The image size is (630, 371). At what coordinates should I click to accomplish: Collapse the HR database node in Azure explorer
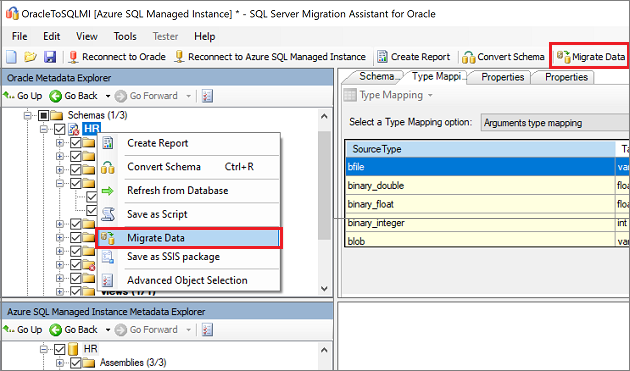(x=44, y=349)
